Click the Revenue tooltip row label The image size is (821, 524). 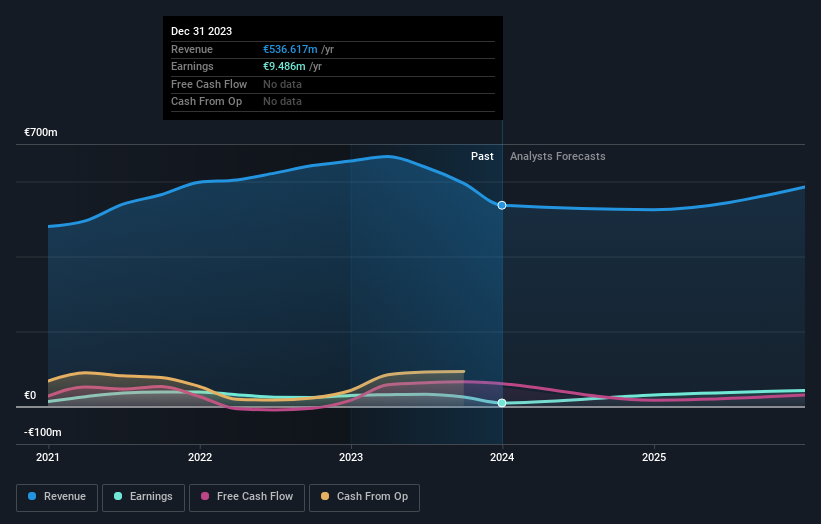[x=192, y=49]
